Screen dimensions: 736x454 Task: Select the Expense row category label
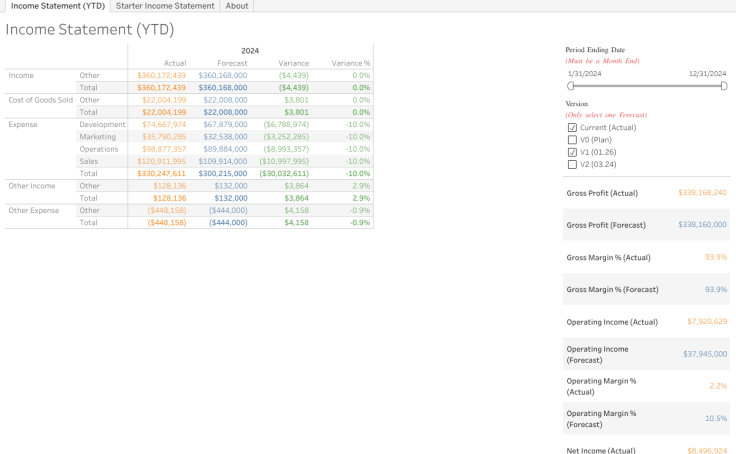pos(22,124)
